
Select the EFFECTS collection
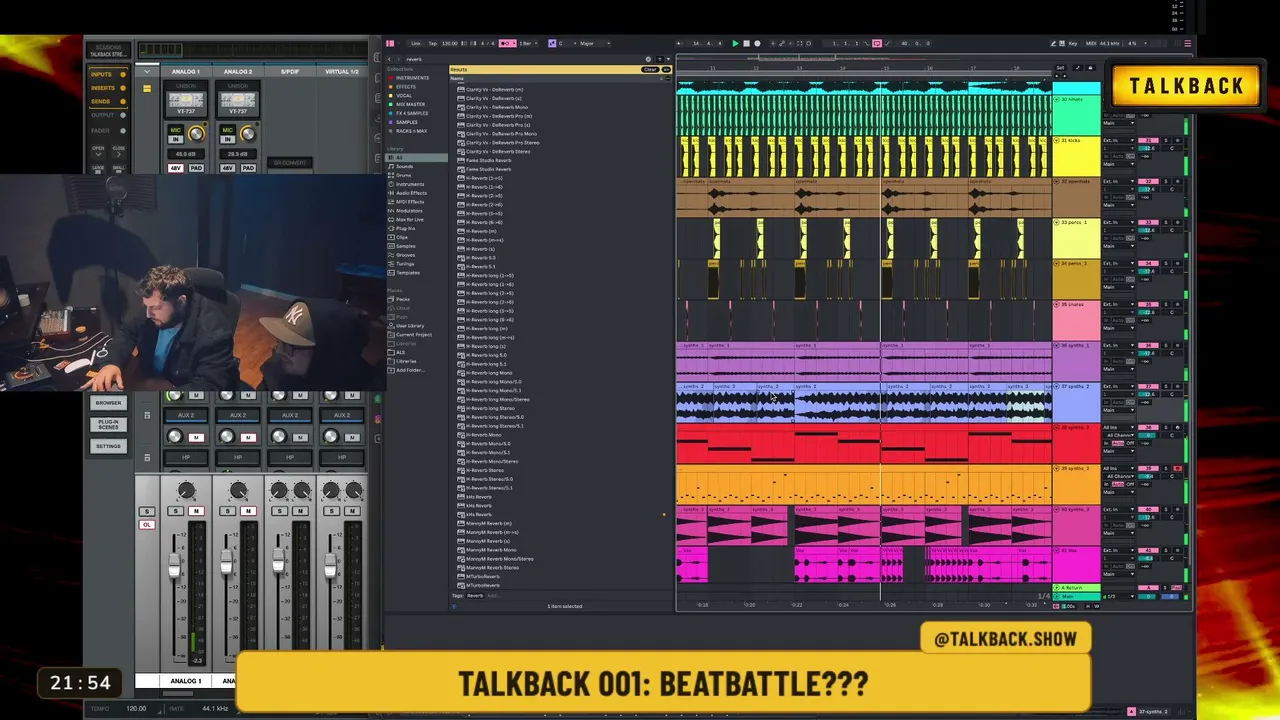point(405,87)
